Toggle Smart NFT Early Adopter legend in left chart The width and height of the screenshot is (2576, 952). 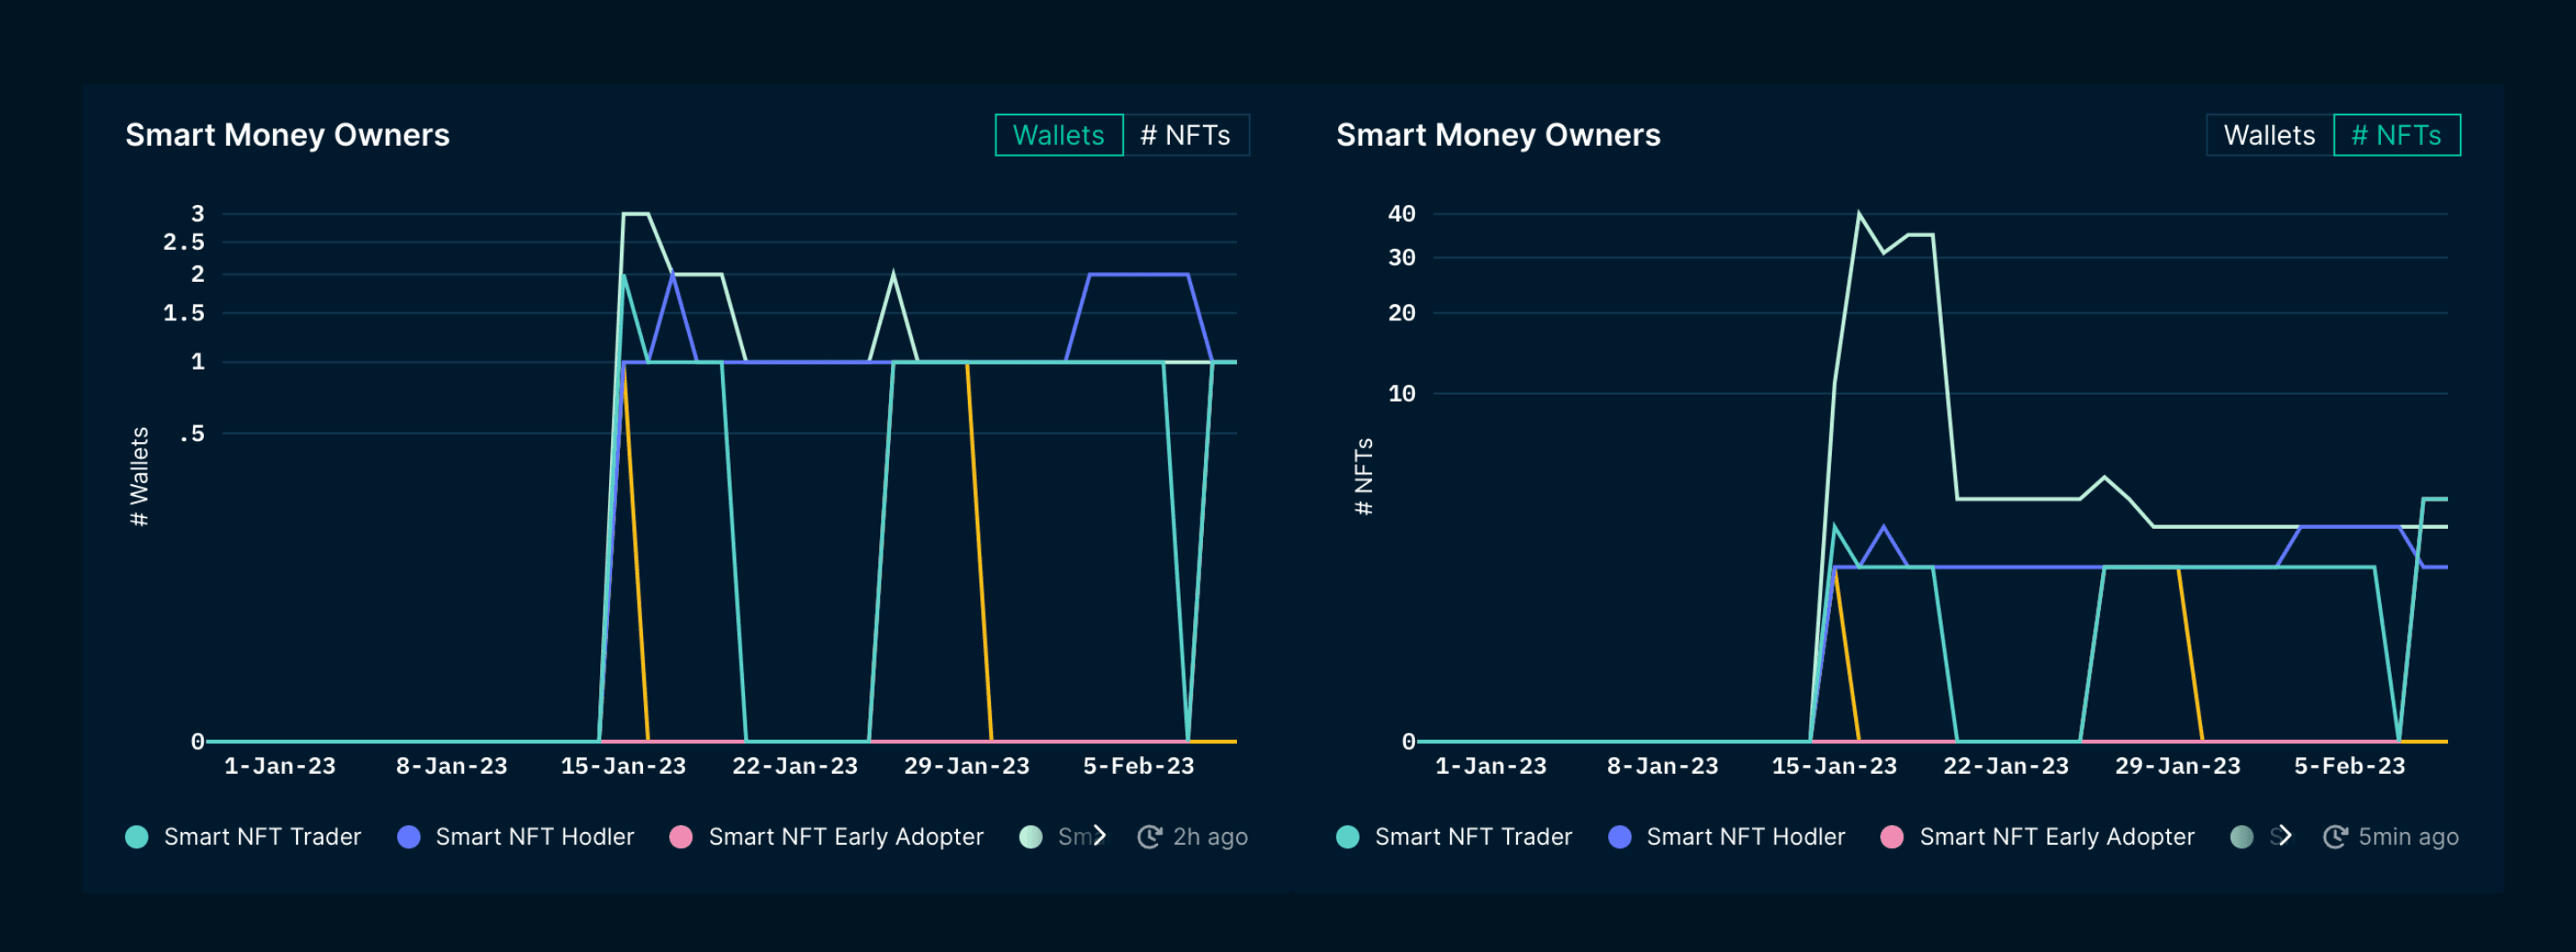(x=827, y=837)
